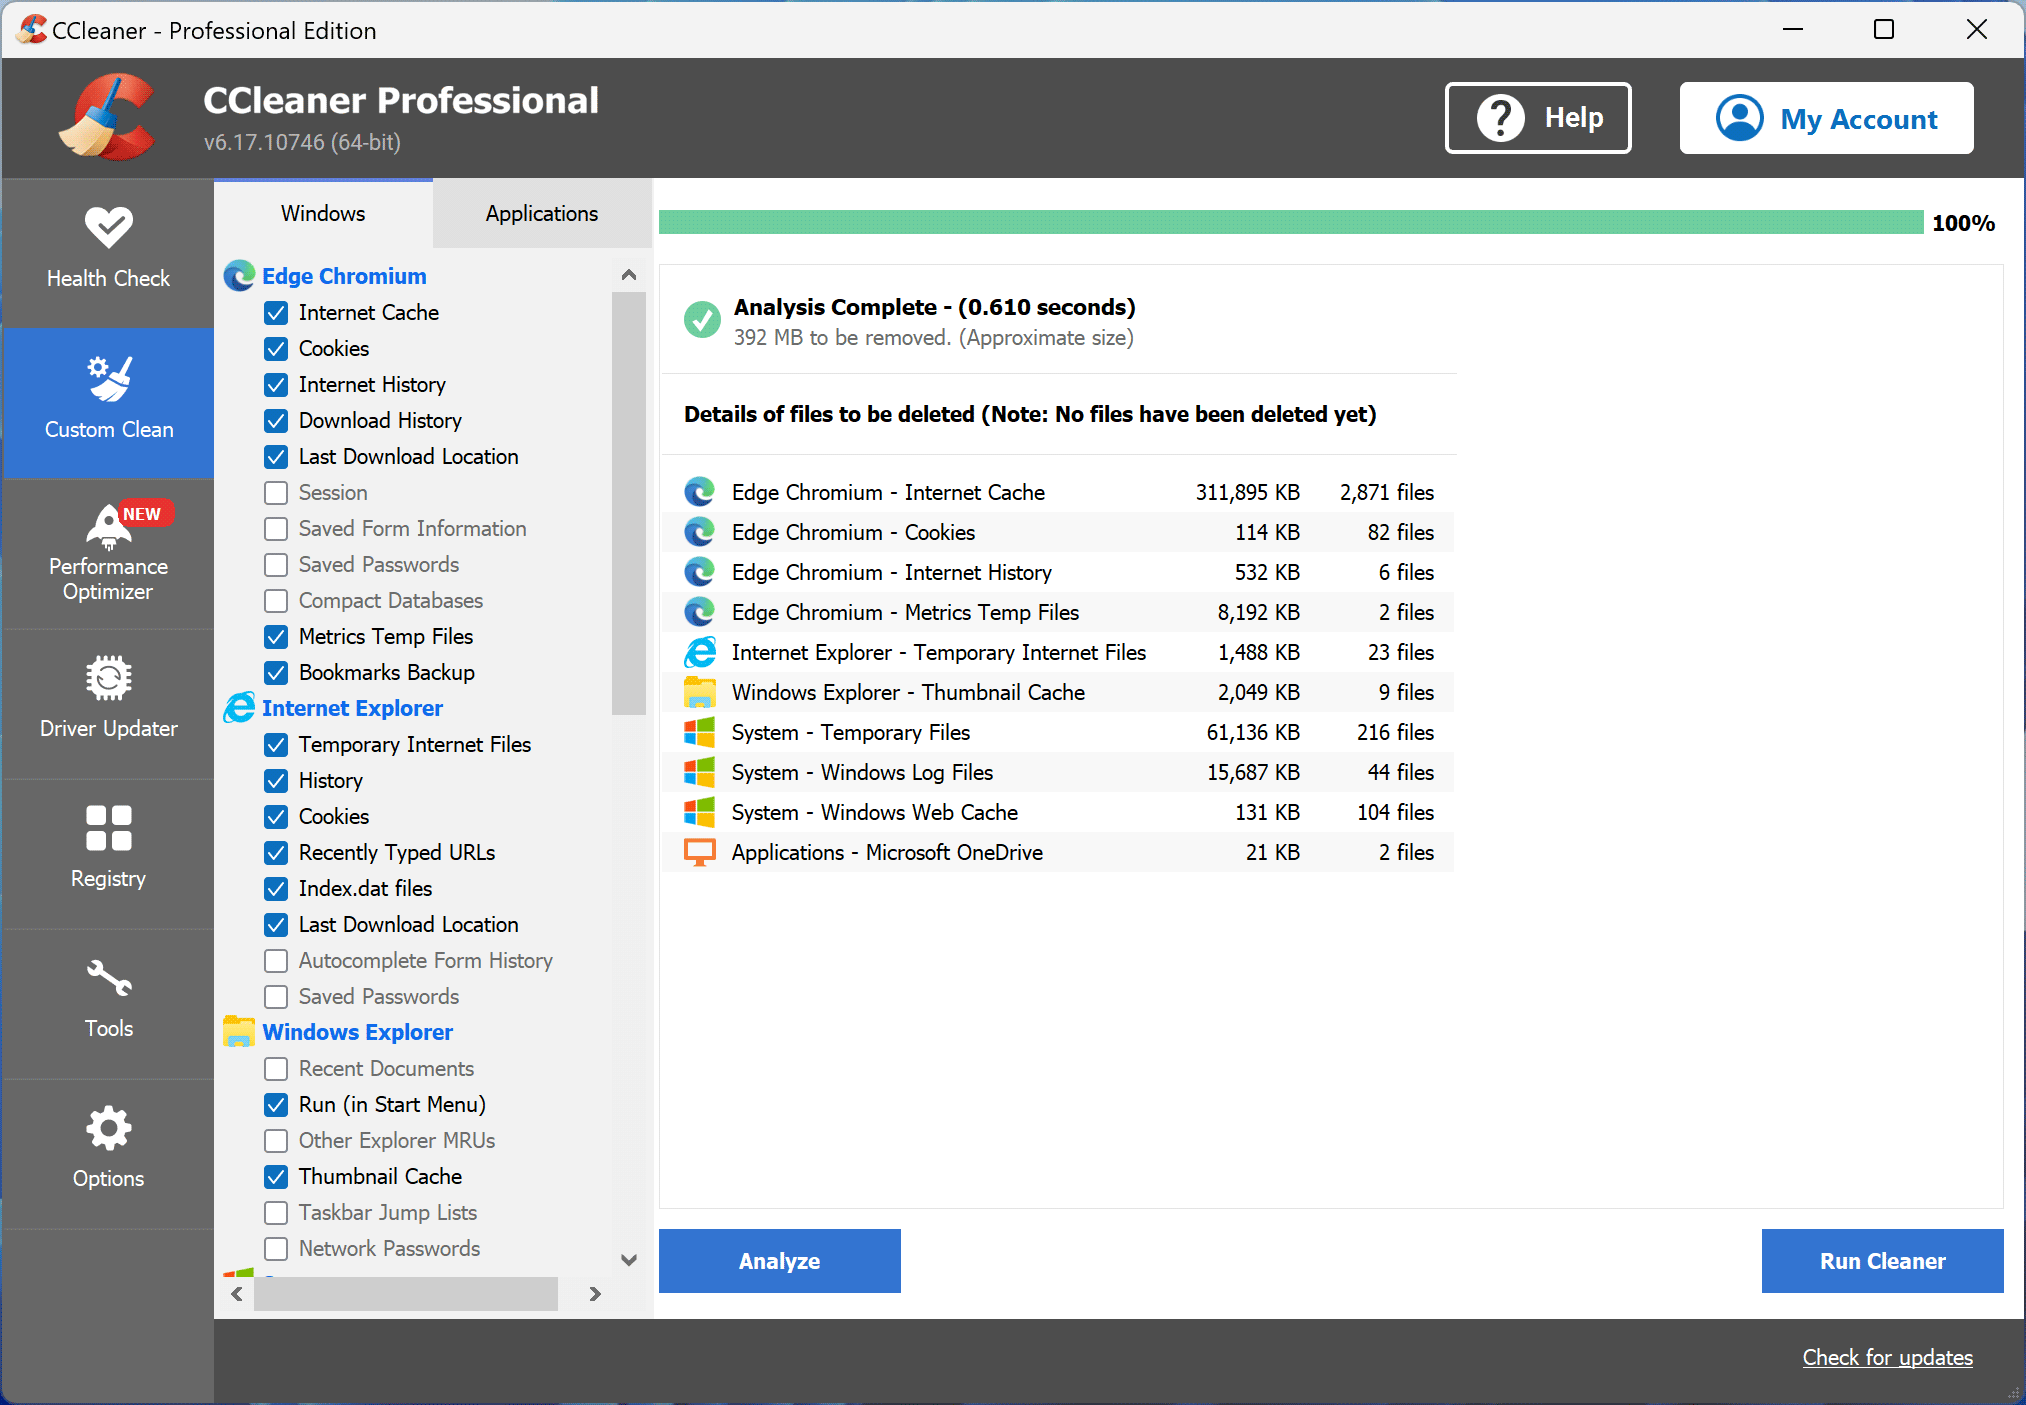Disable Recent Documents under Windows Explorer
2026x1405 pixels.
pyautogui.click(x=274, y=1068)
